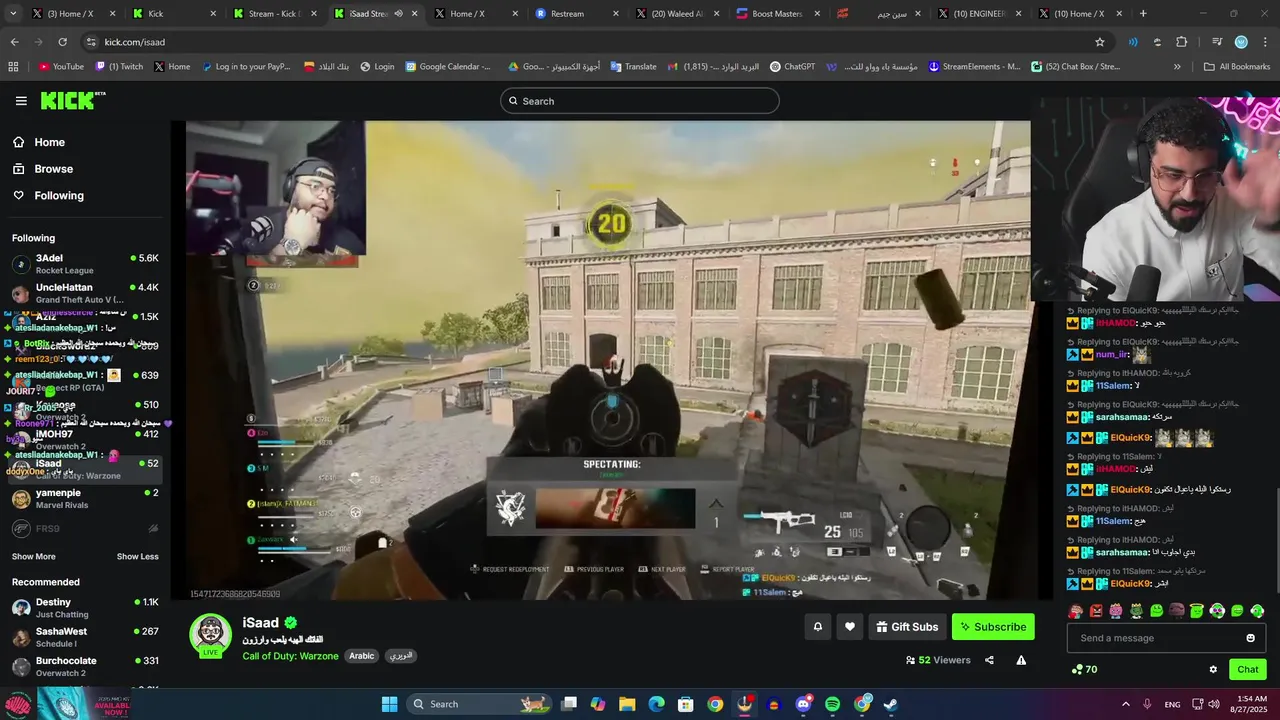Open Windows Start menu
The width and height of the screenshot is (1280, 720).
[390, 704]
